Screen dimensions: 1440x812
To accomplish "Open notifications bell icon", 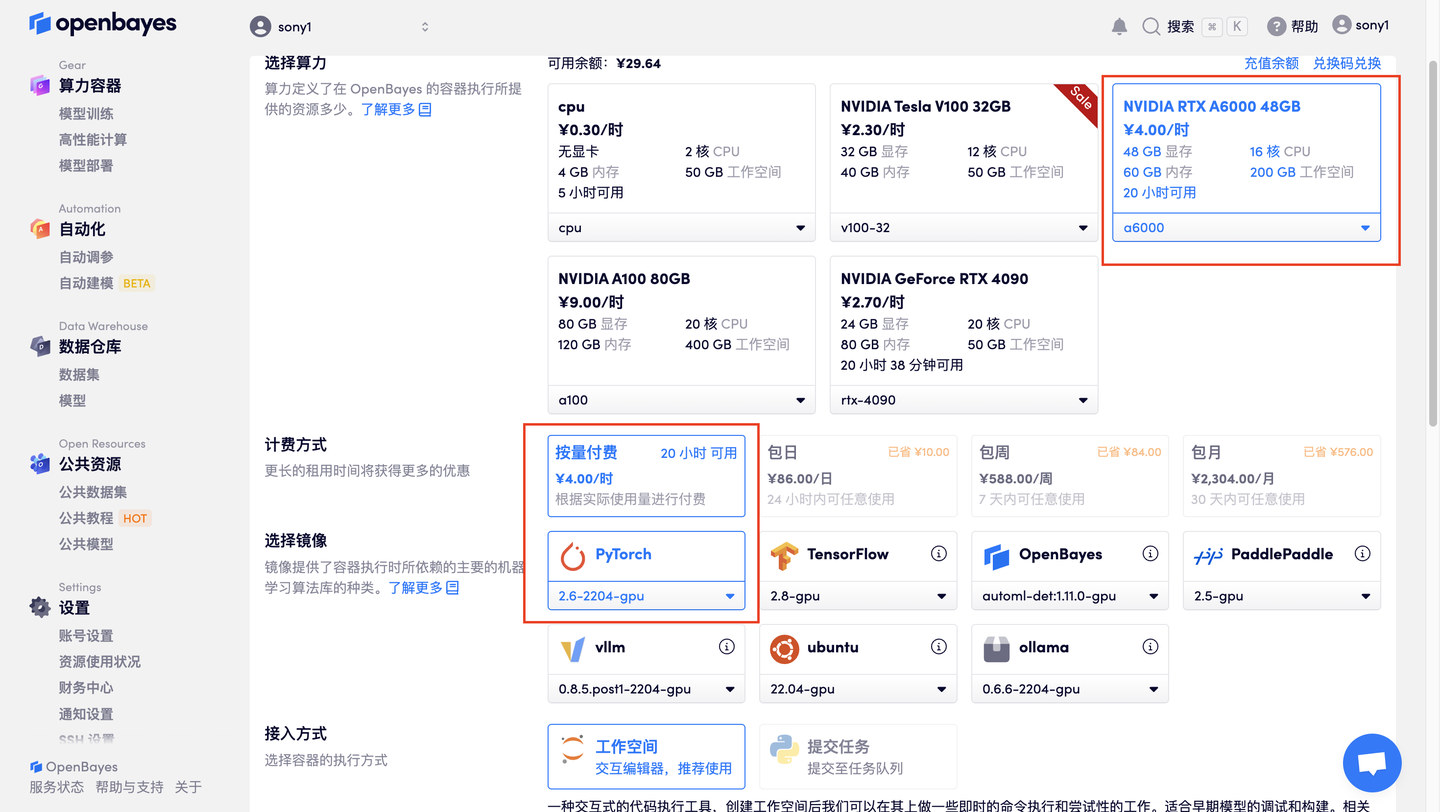I will point(1119,27).
